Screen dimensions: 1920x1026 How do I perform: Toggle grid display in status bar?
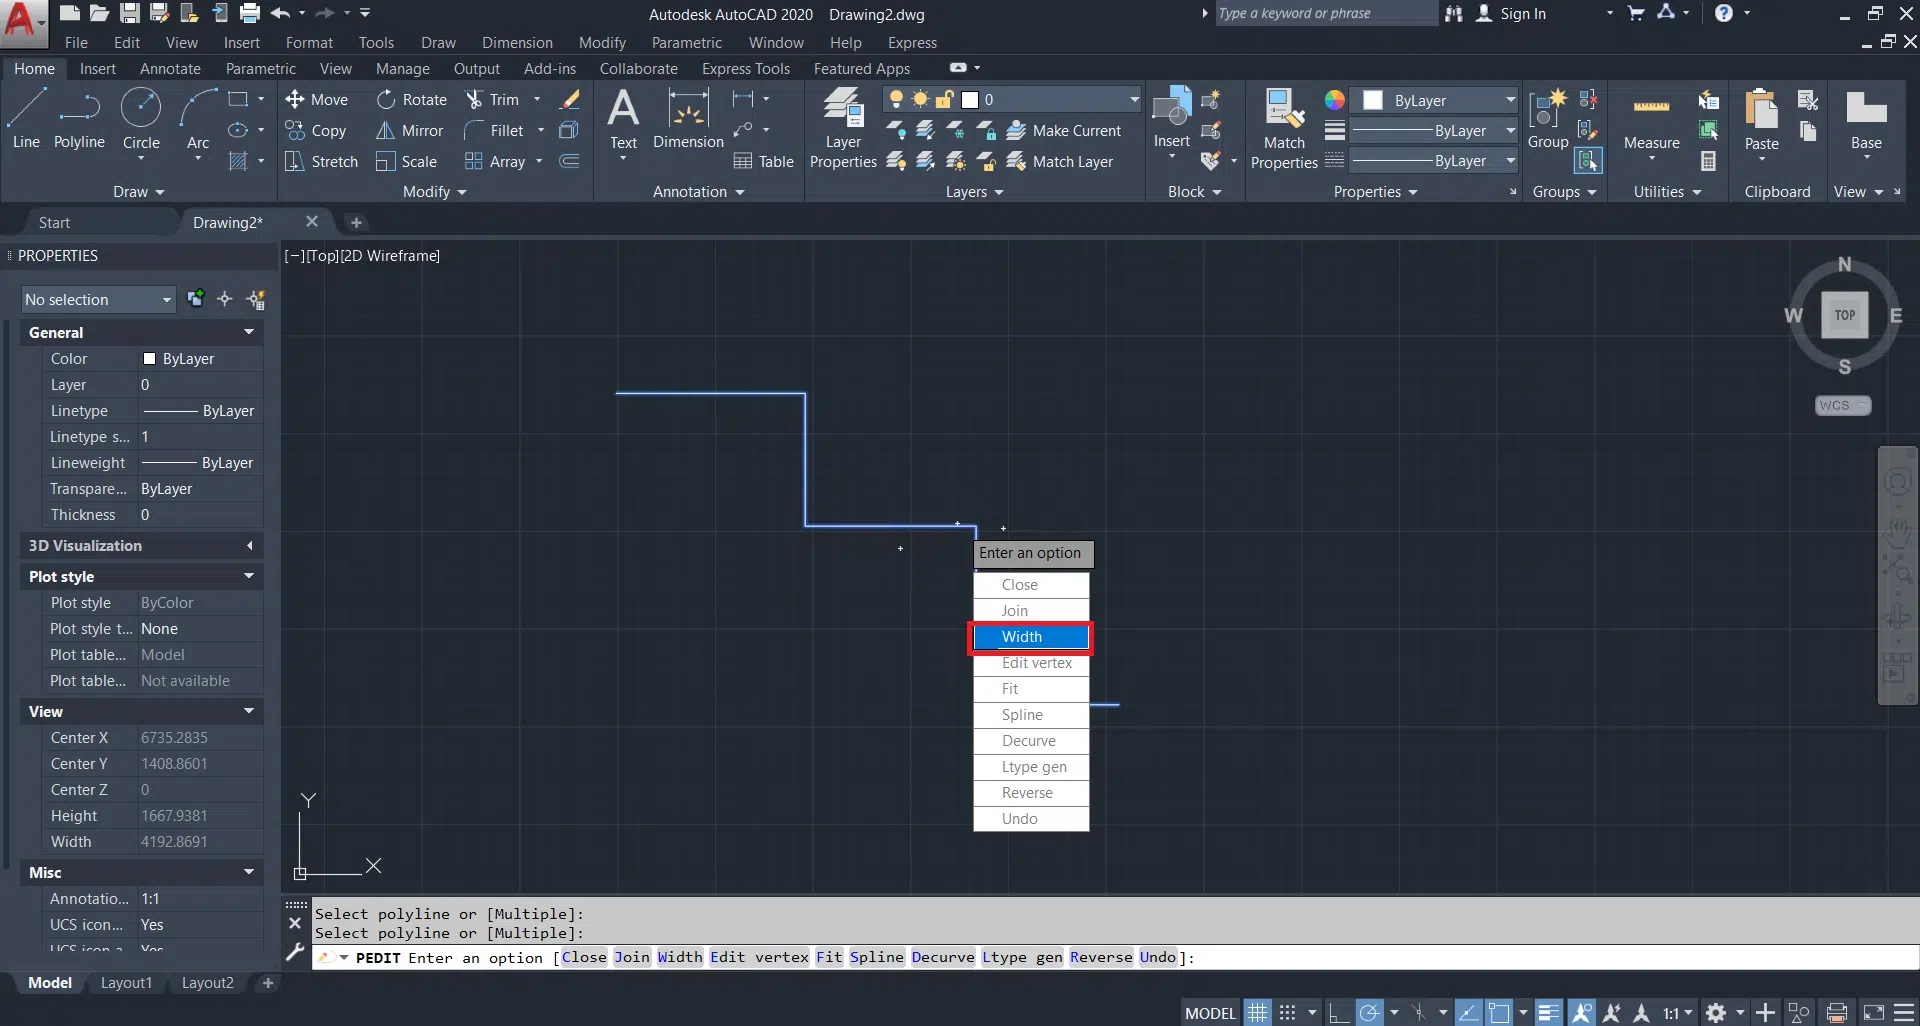1257,1013
